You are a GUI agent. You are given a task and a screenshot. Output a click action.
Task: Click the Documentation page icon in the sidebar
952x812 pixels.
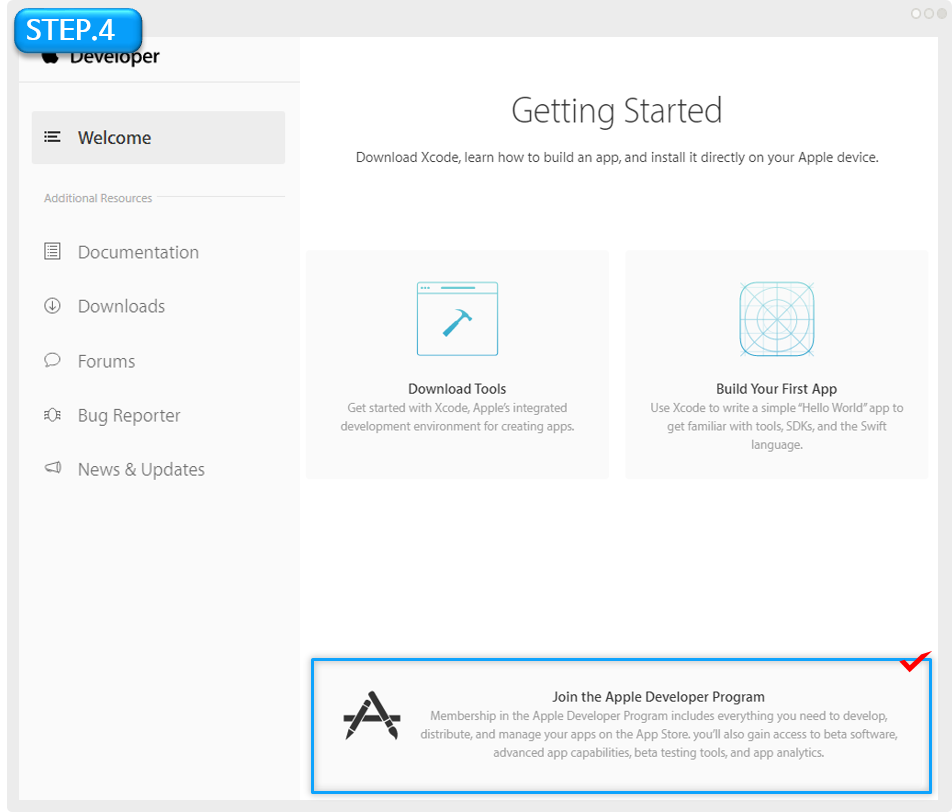[x=53, y=252]
